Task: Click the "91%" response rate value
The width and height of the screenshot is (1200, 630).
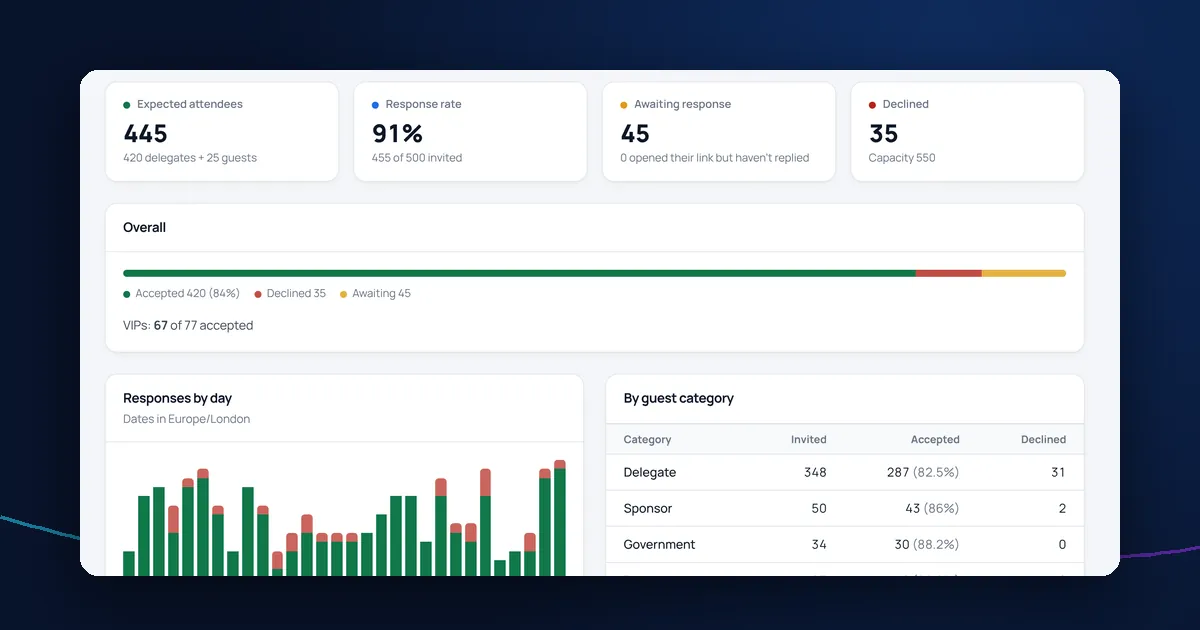Action: (398, 133)
